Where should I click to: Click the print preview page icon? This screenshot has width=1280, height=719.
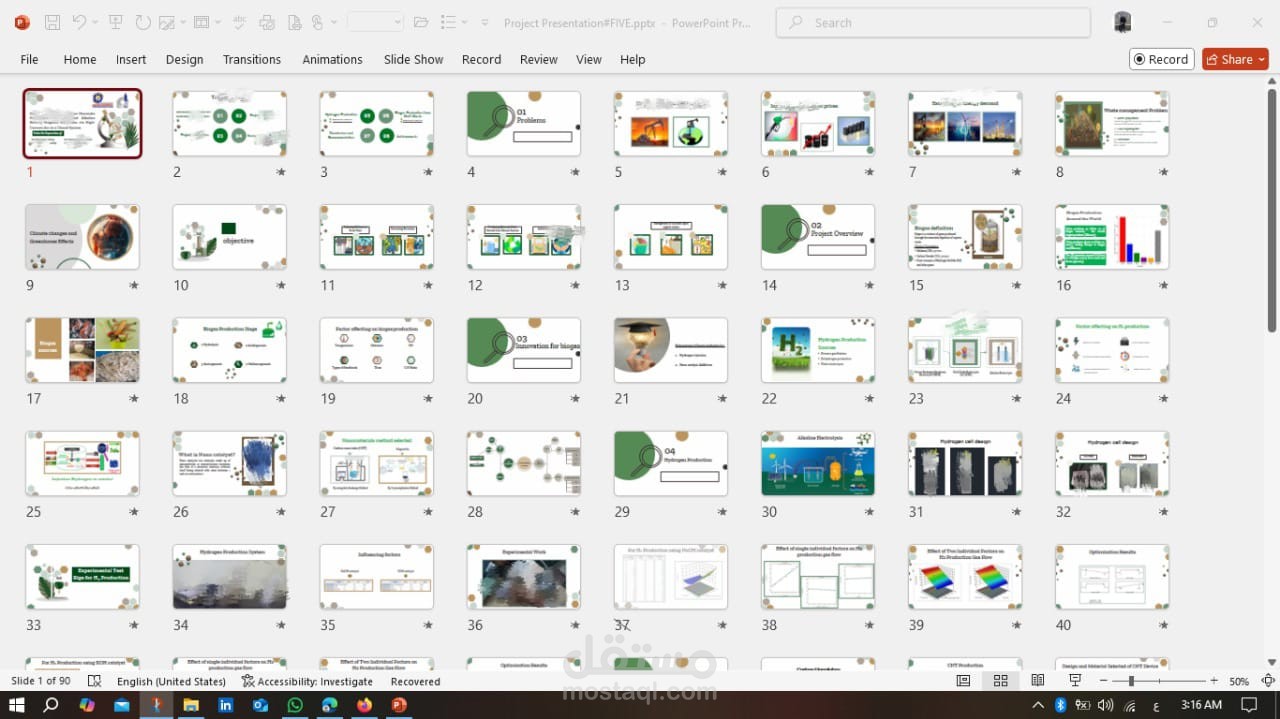tap(293, 22)
